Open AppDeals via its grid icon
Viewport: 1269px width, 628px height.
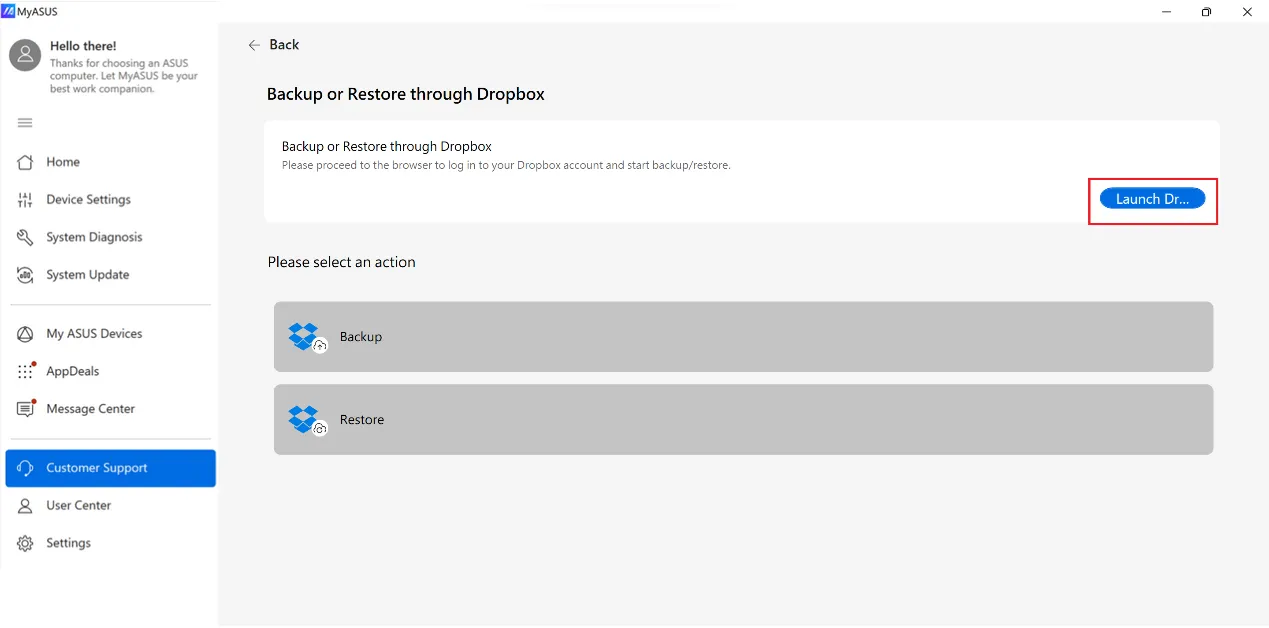click(x=24, y=370)
